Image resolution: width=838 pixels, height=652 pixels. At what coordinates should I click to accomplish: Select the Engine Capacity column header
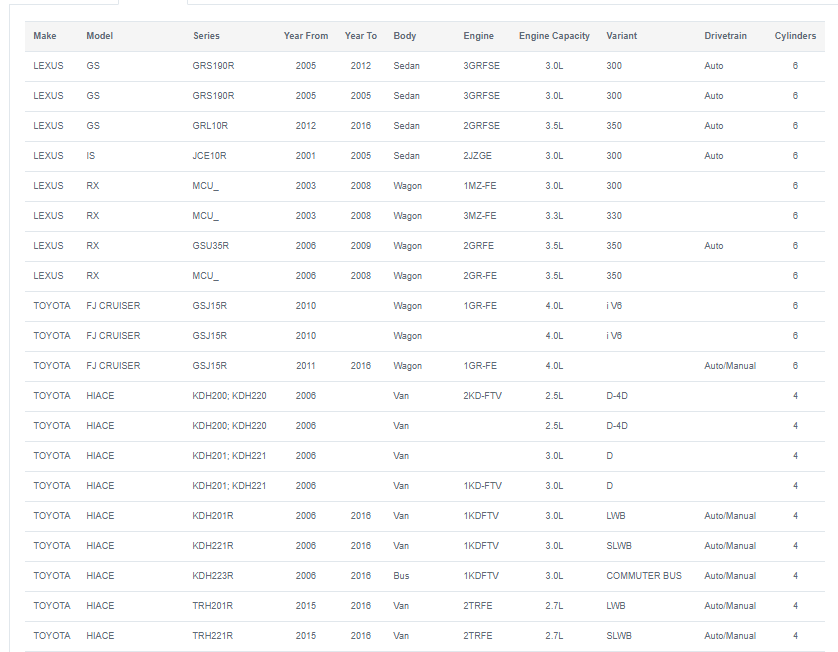554,36
